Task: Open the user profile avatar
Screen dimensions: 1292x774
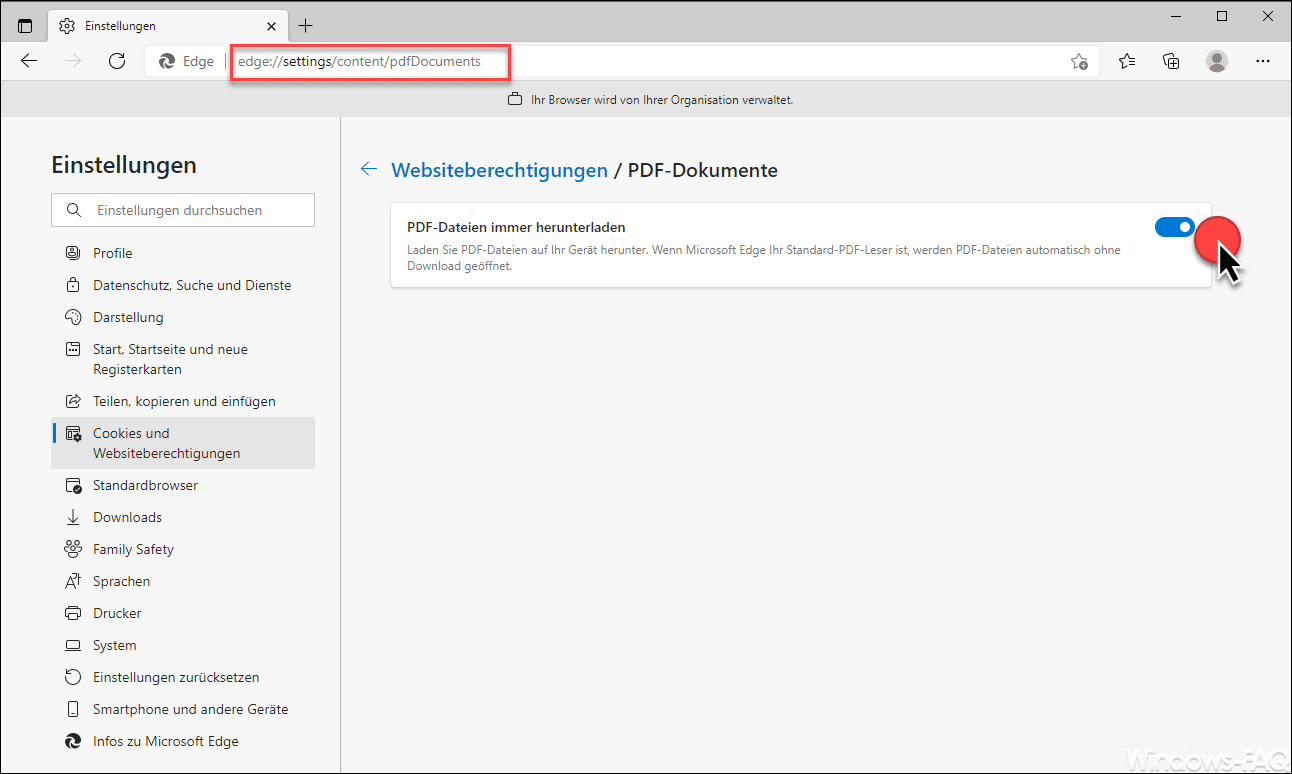Action: point(1217,61)
